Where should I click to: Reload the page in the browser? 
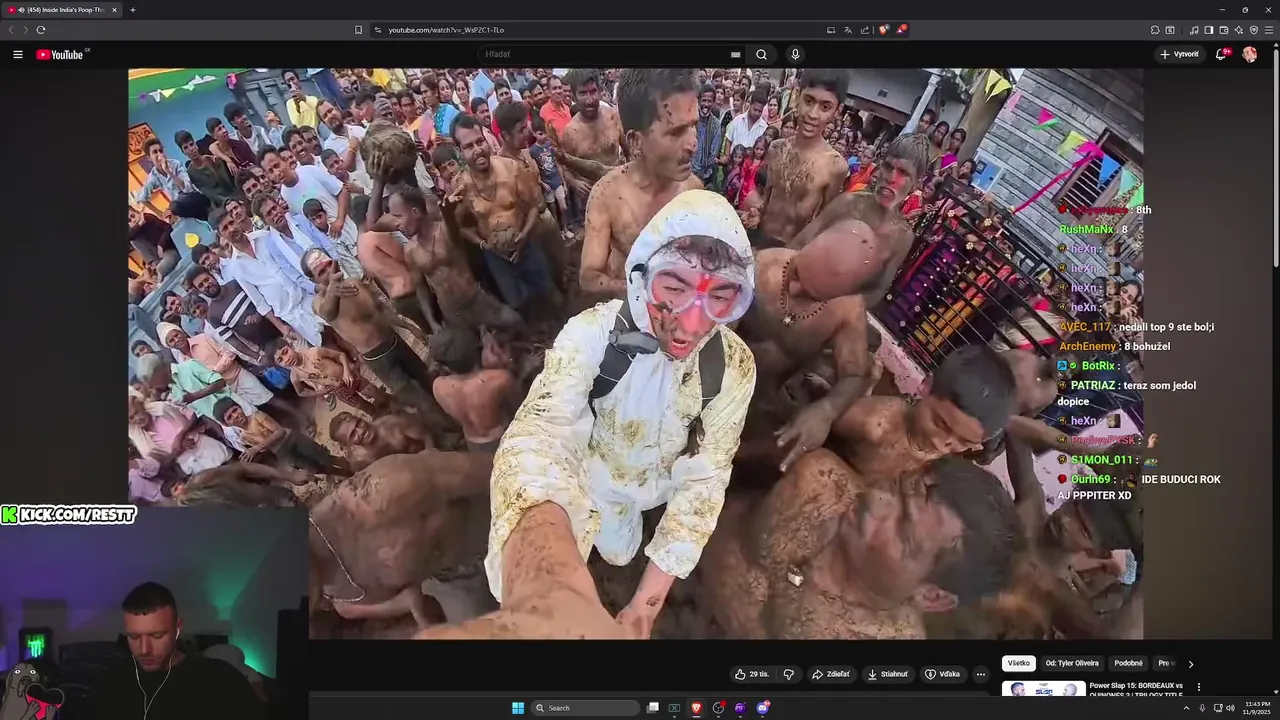(x=41, y=30)
